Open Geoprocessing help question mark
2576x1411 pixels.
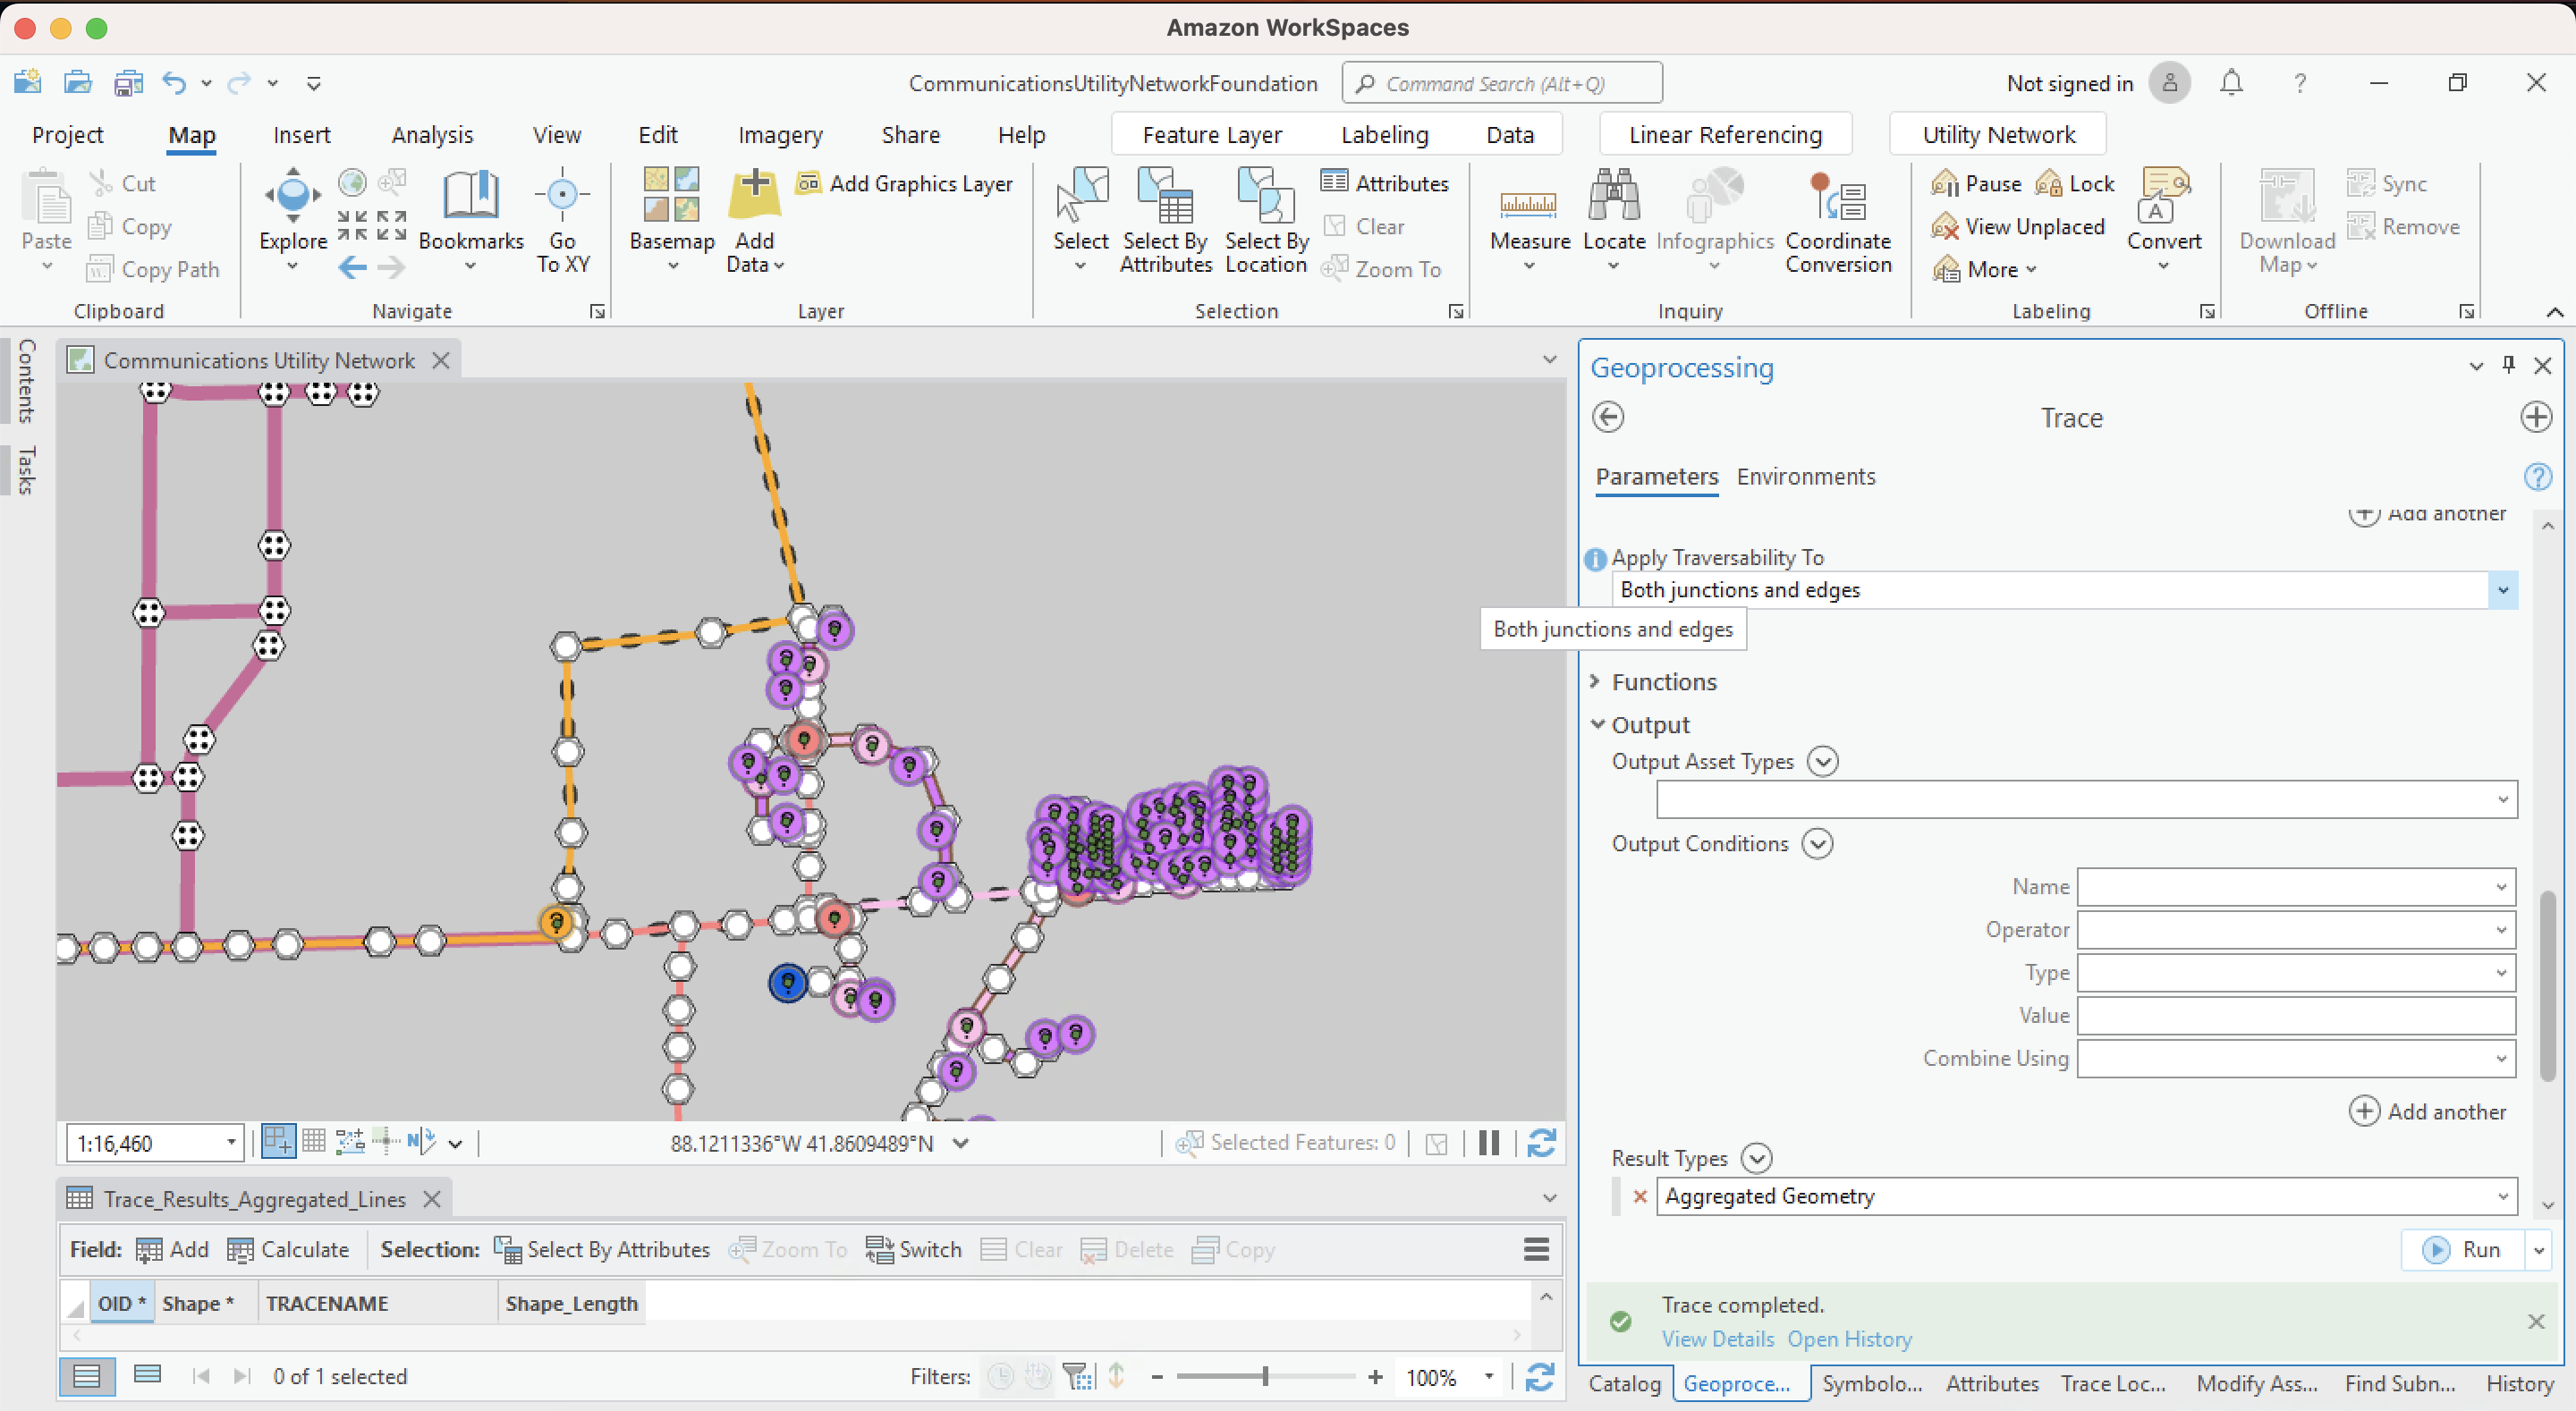(2537, 476)
